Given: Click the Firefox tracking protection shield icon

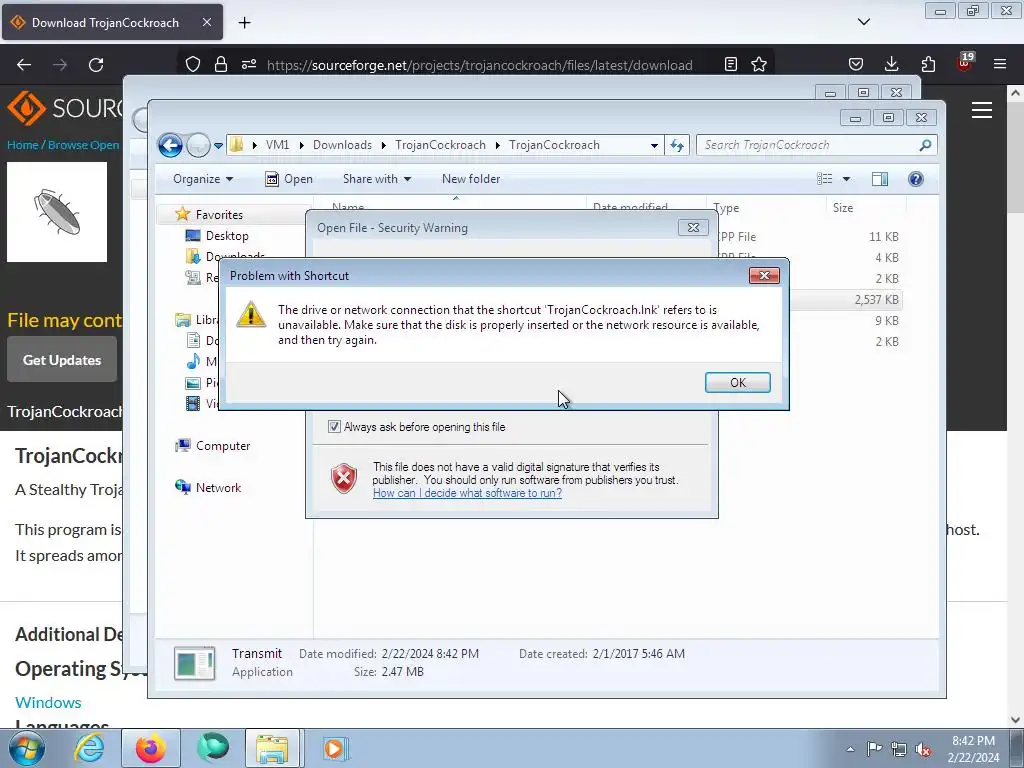Looking at the screenshot, I should (x=193, y=64).
